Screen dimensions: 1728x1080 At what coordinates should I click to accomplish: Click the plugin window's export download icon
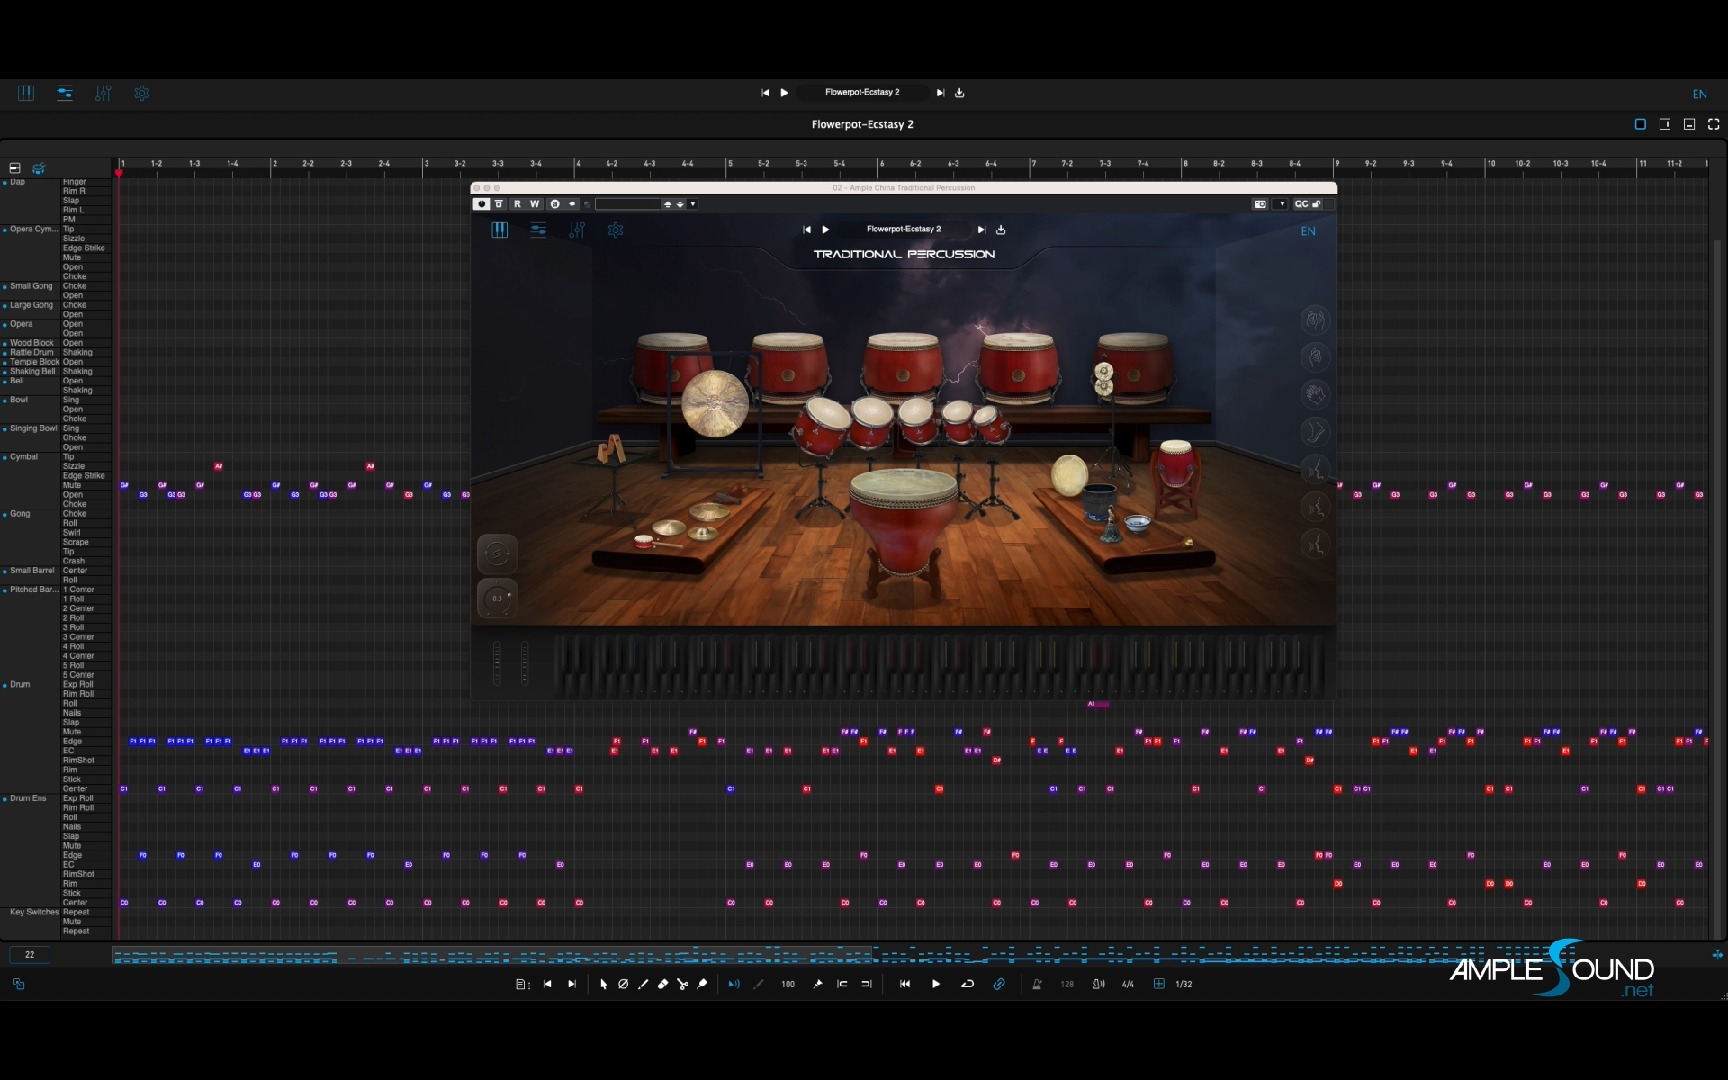1001,229
